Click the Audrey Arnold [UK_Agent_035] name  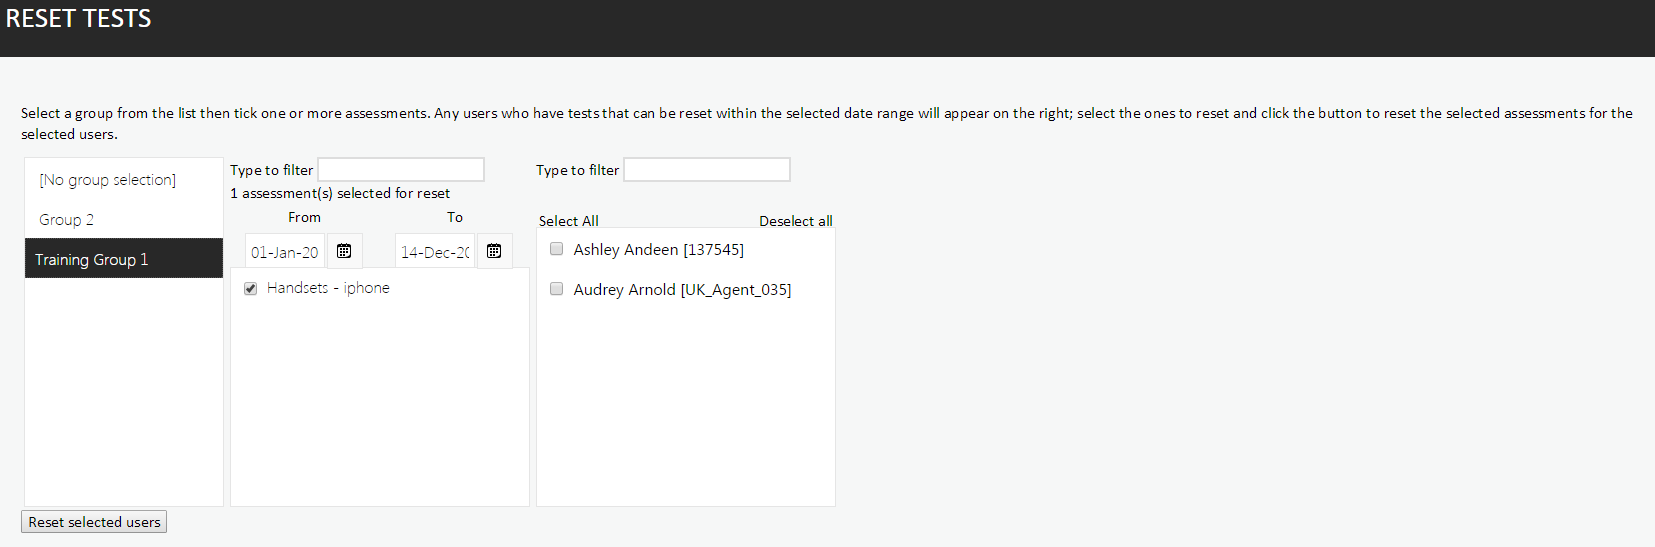tap(682, 289)
